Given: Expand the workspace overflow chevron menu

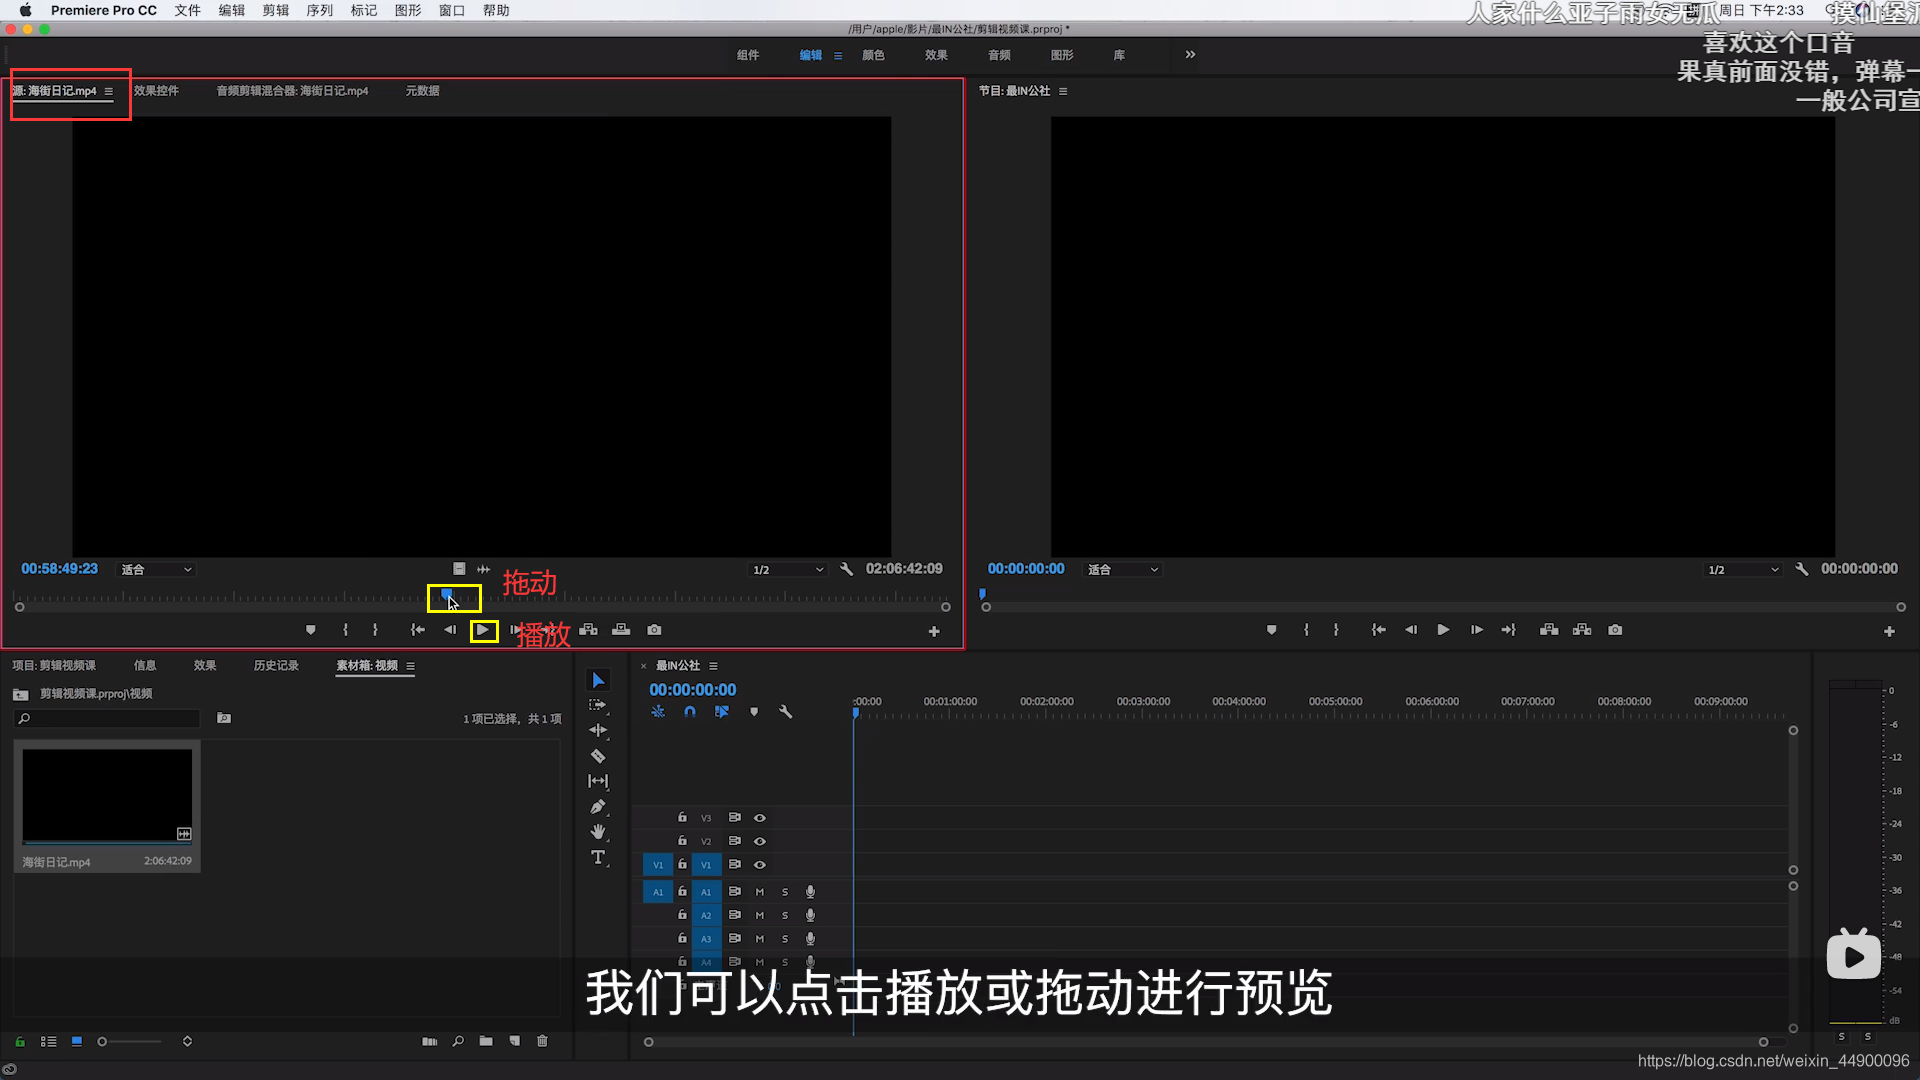Looking at the screenshot, I should pos(1190,55).
